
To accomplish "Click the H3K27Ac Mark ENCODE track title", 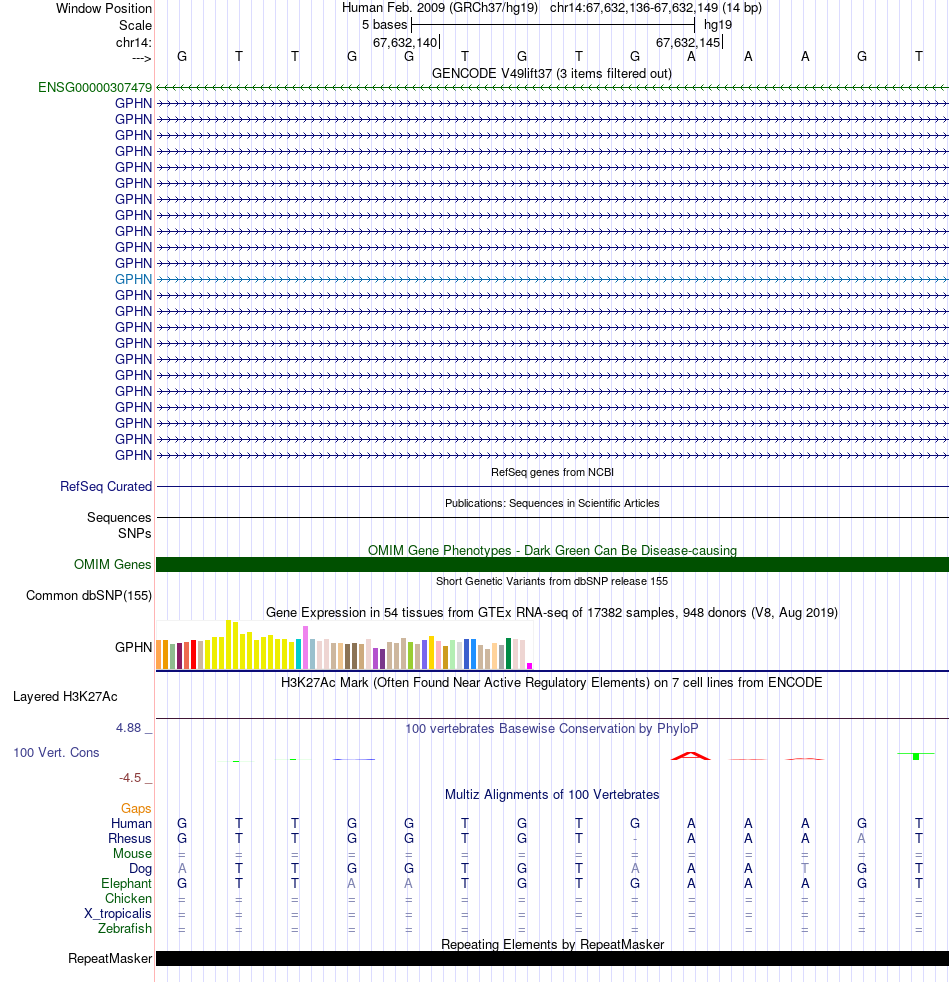I will (x=552, y=683).
